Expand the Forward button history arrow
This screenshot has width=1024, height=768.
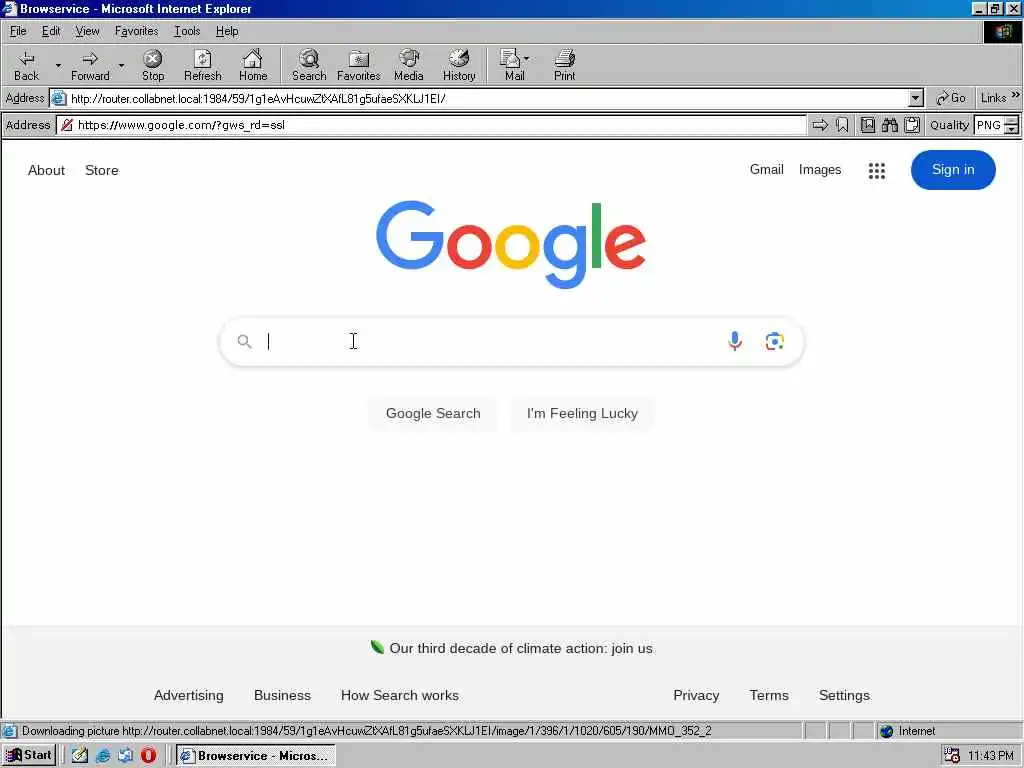click(121, 65)
